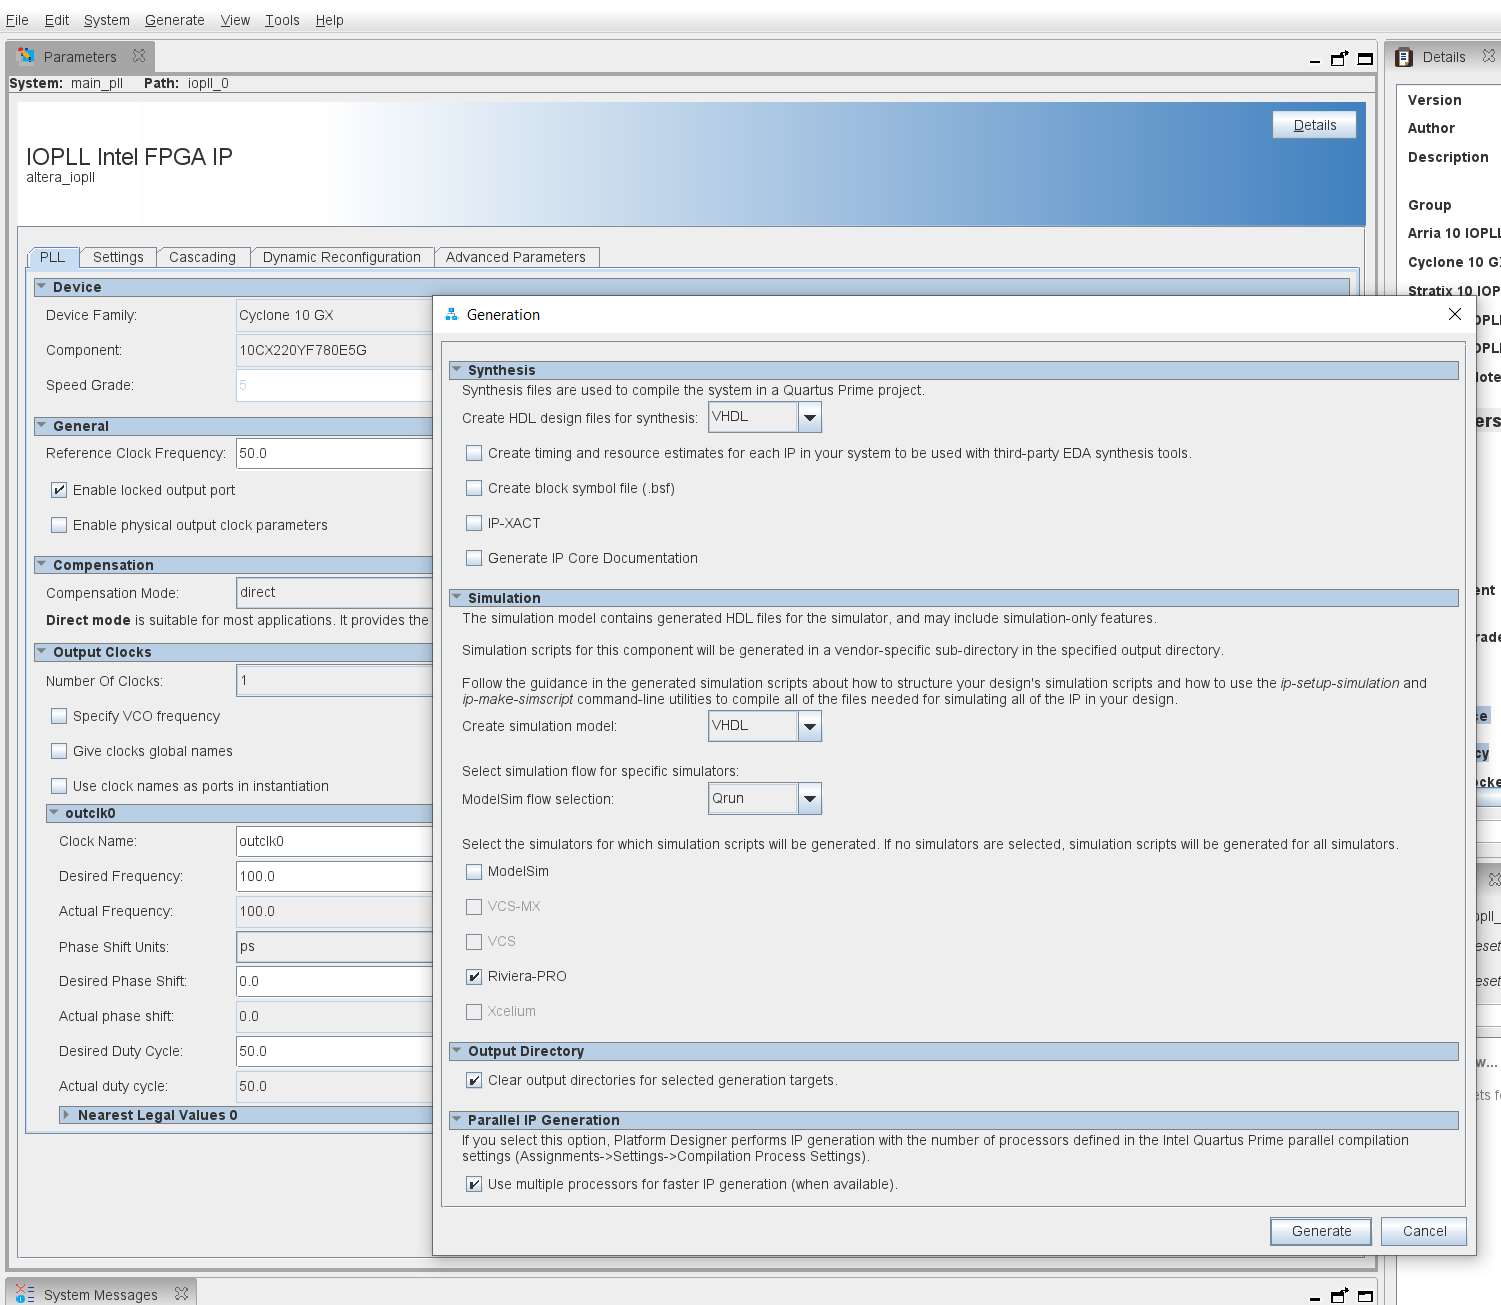Switch to the Settings tab

click(118, 257)
